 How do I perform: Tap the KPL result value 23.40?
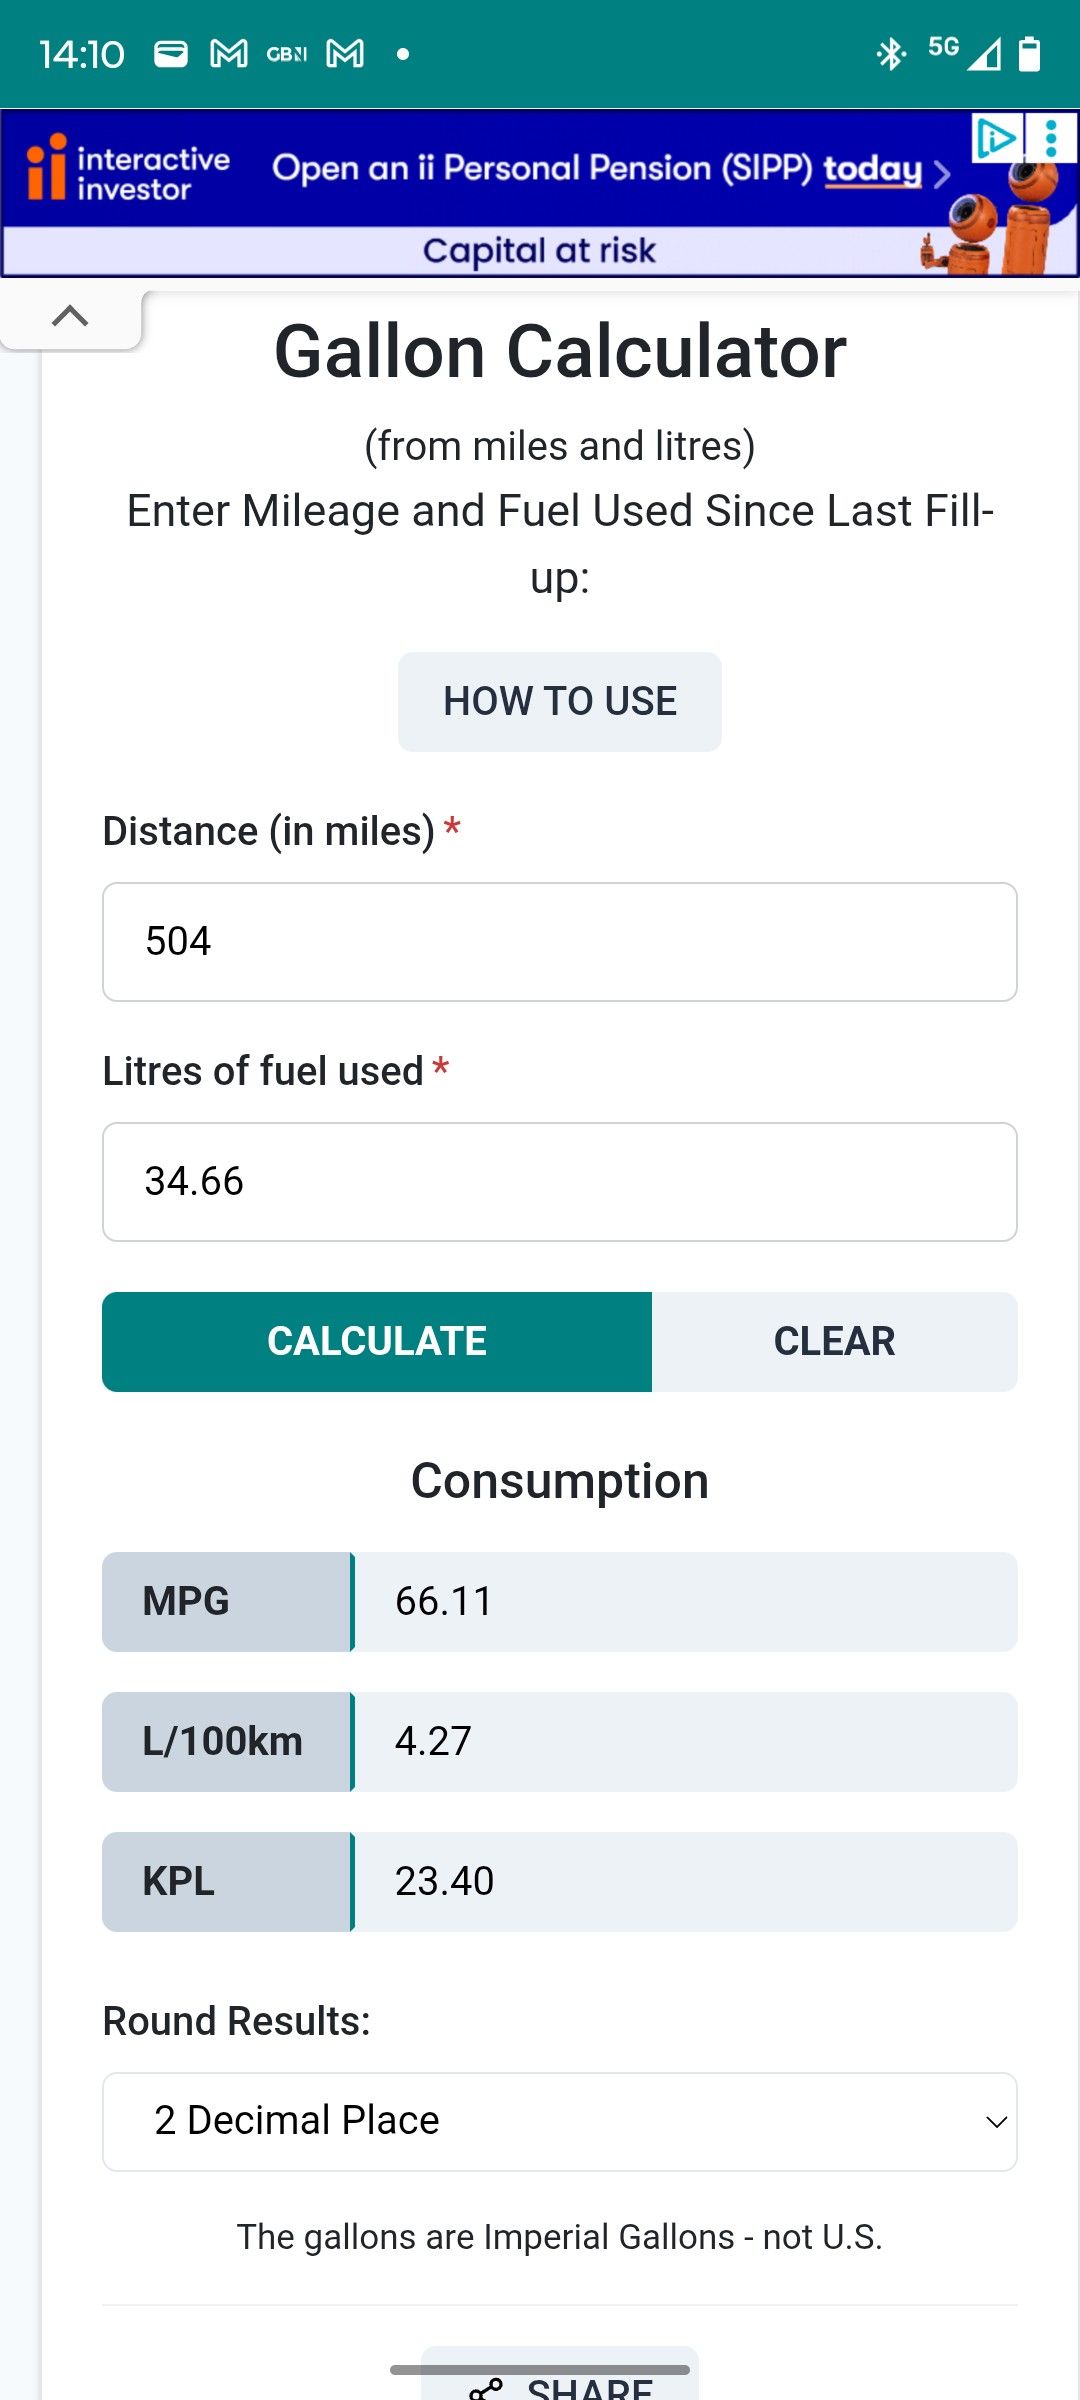click(444, 1881)
